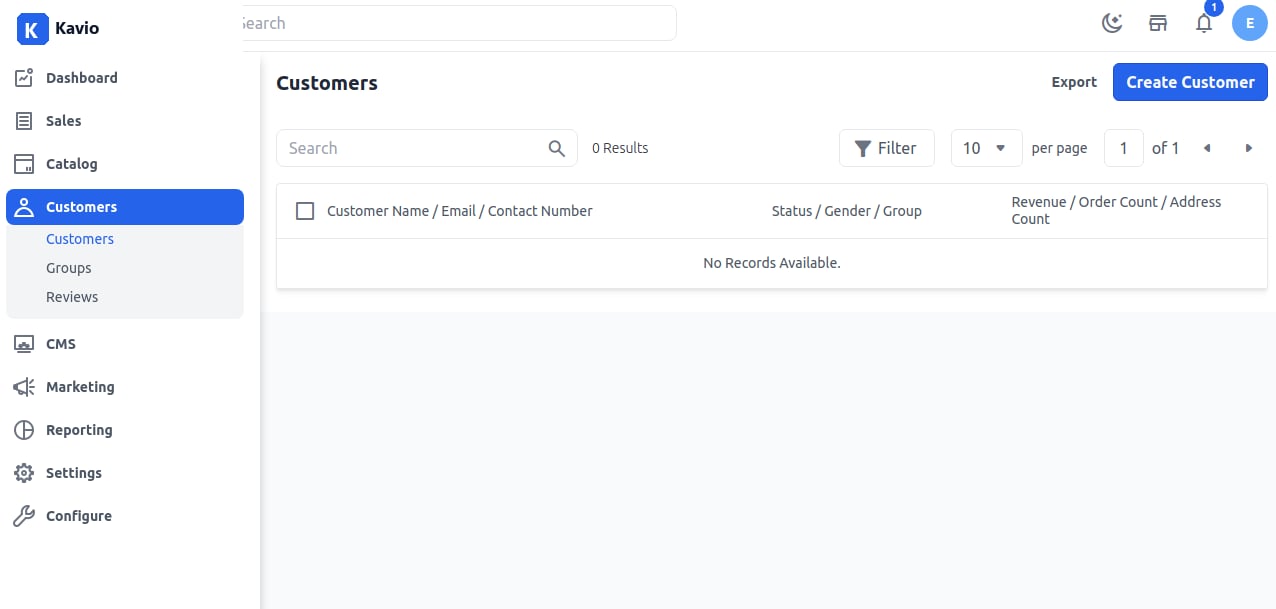Image resolution: width=1276 pixels, height=609 pixels.
Task: Tick the select-all customers checkbox
Action: pos(306,211)
